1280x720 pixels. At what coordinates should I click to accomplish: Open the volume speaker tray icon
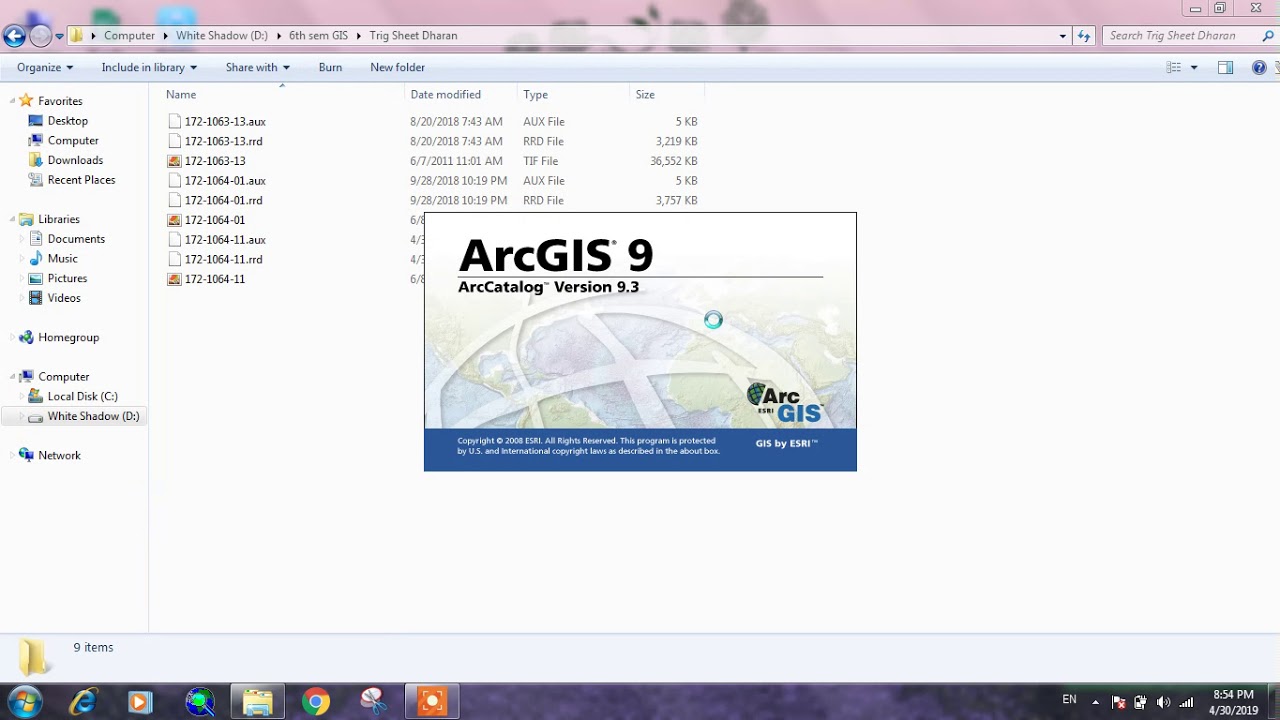[1163, 702]
